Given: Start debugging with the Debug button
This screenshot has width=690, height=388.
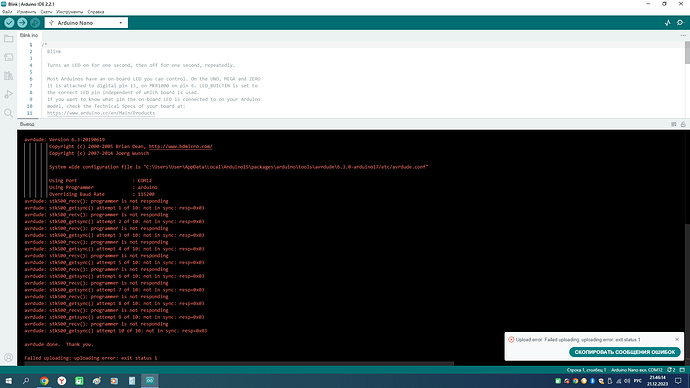Looking at the screenshot, I should [x=35, y=22].
